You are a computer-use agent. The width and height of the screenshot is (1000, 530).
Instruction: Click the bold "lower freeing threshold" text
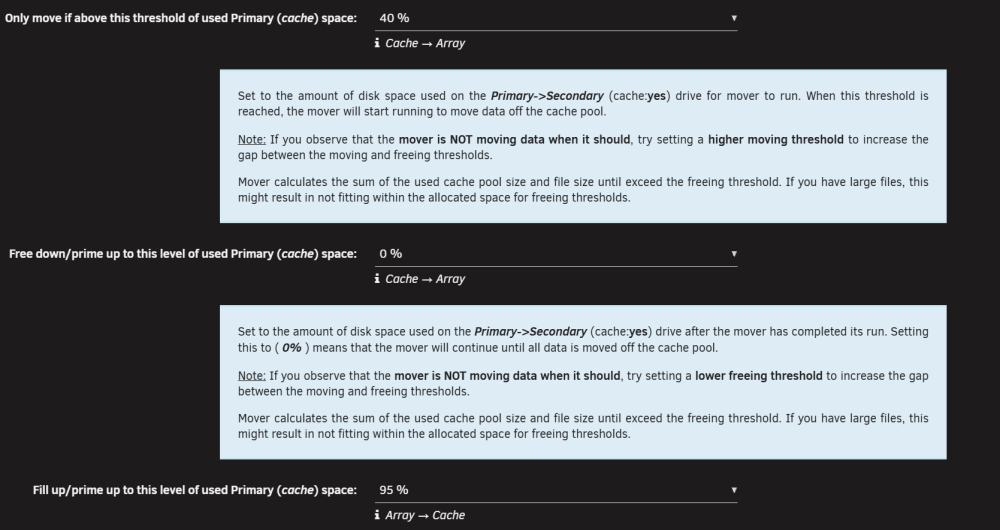pyautogui.click(x=759, y=376)
